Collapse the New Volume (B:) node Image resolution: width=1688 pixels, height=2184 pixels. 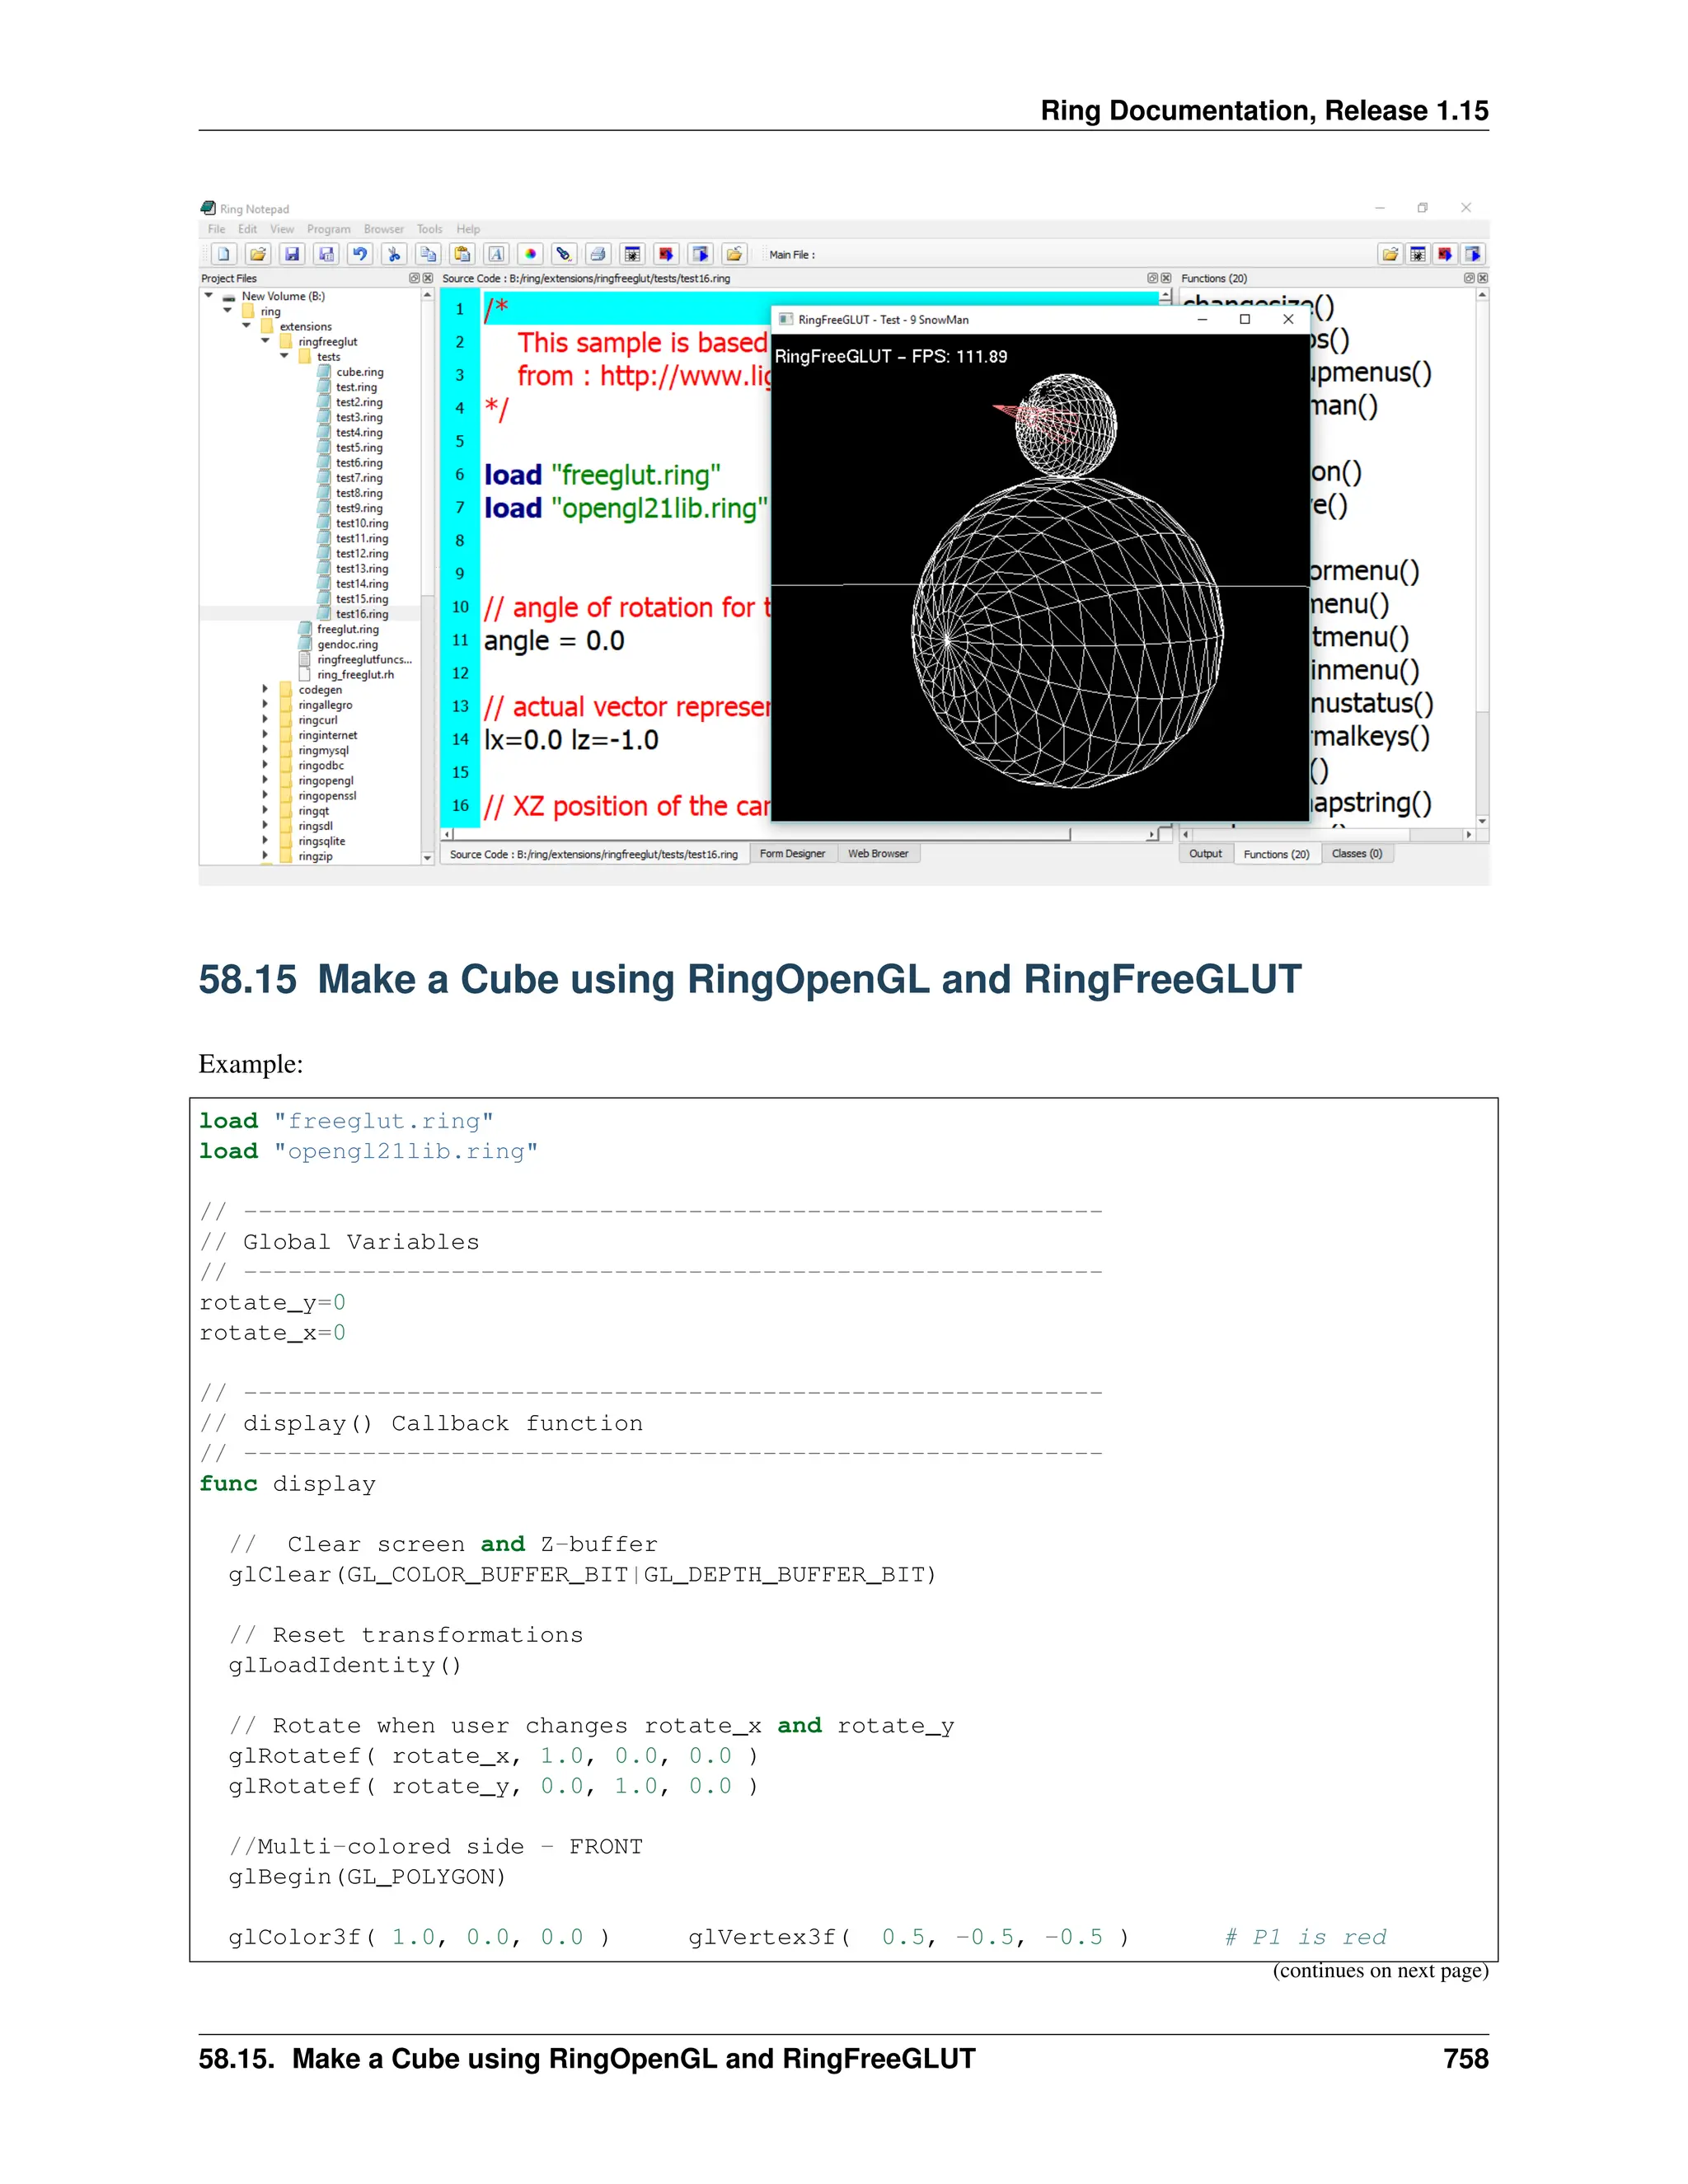point(208,296)
